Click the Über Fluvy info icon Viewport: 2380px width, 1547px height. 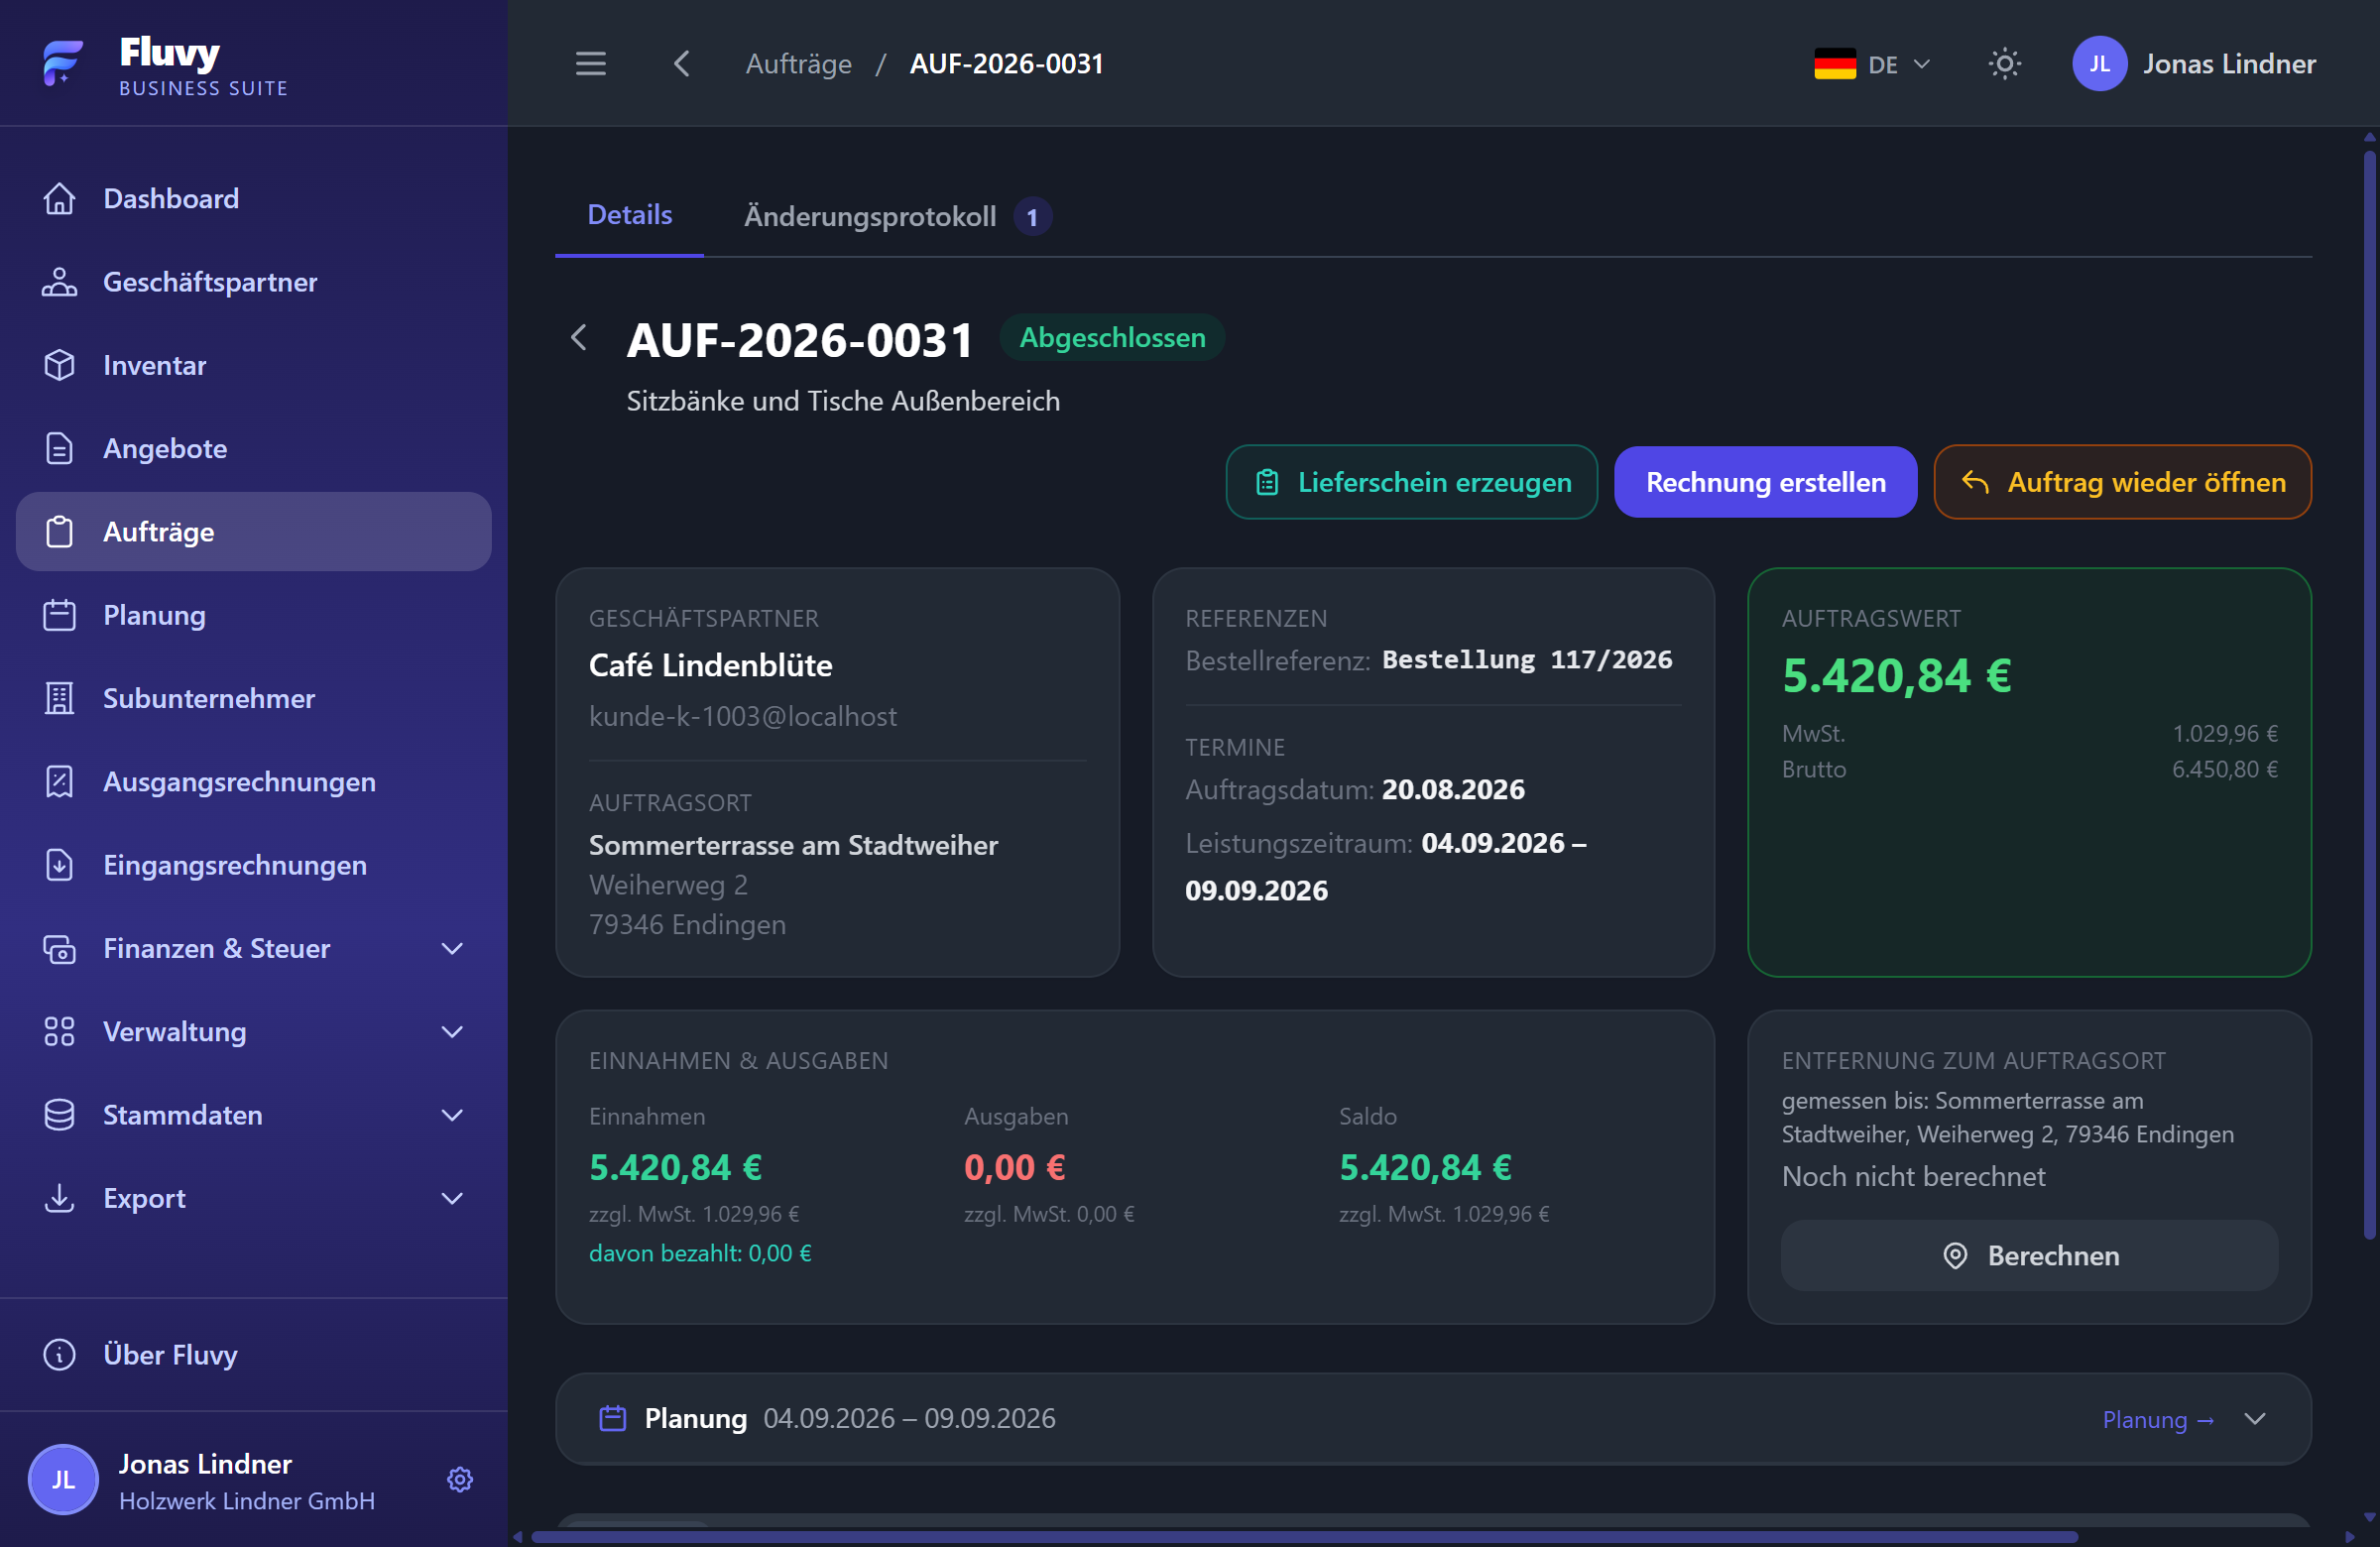[x=60, y=1354]
